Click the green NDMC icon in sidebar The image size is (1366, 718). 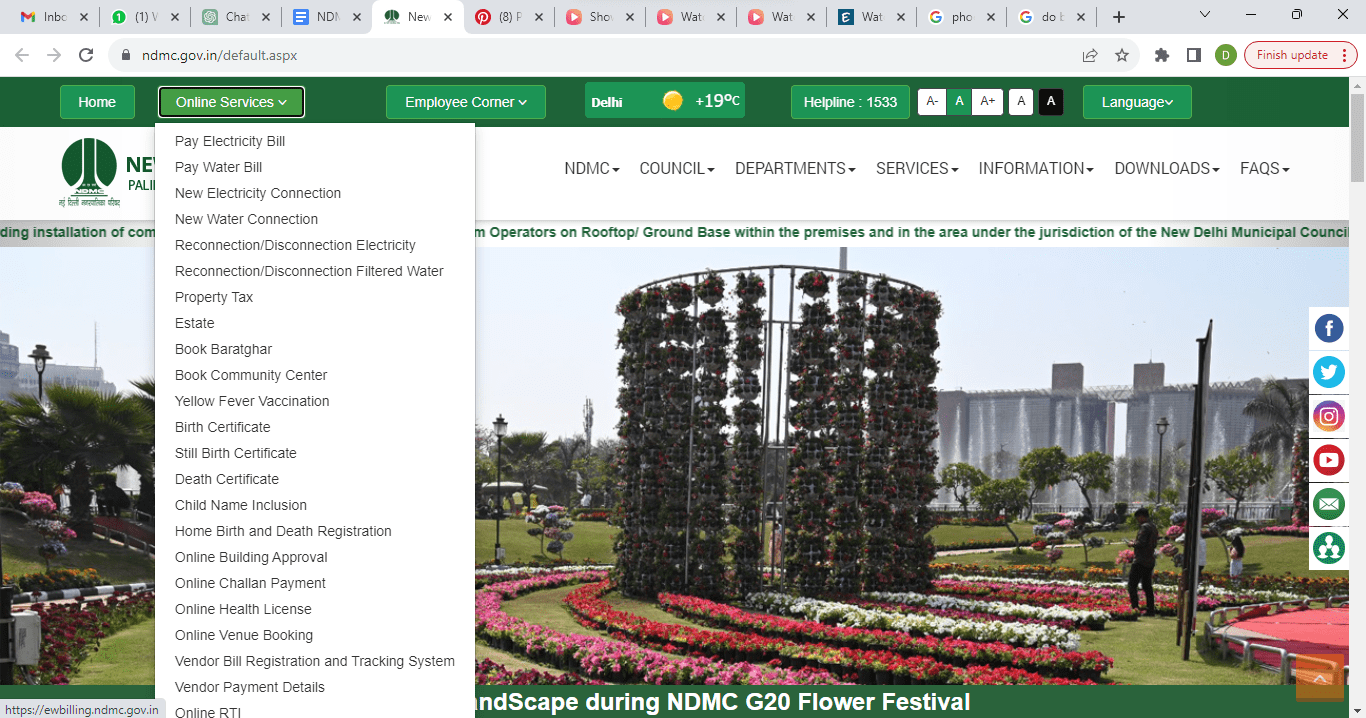point(1329,548)
